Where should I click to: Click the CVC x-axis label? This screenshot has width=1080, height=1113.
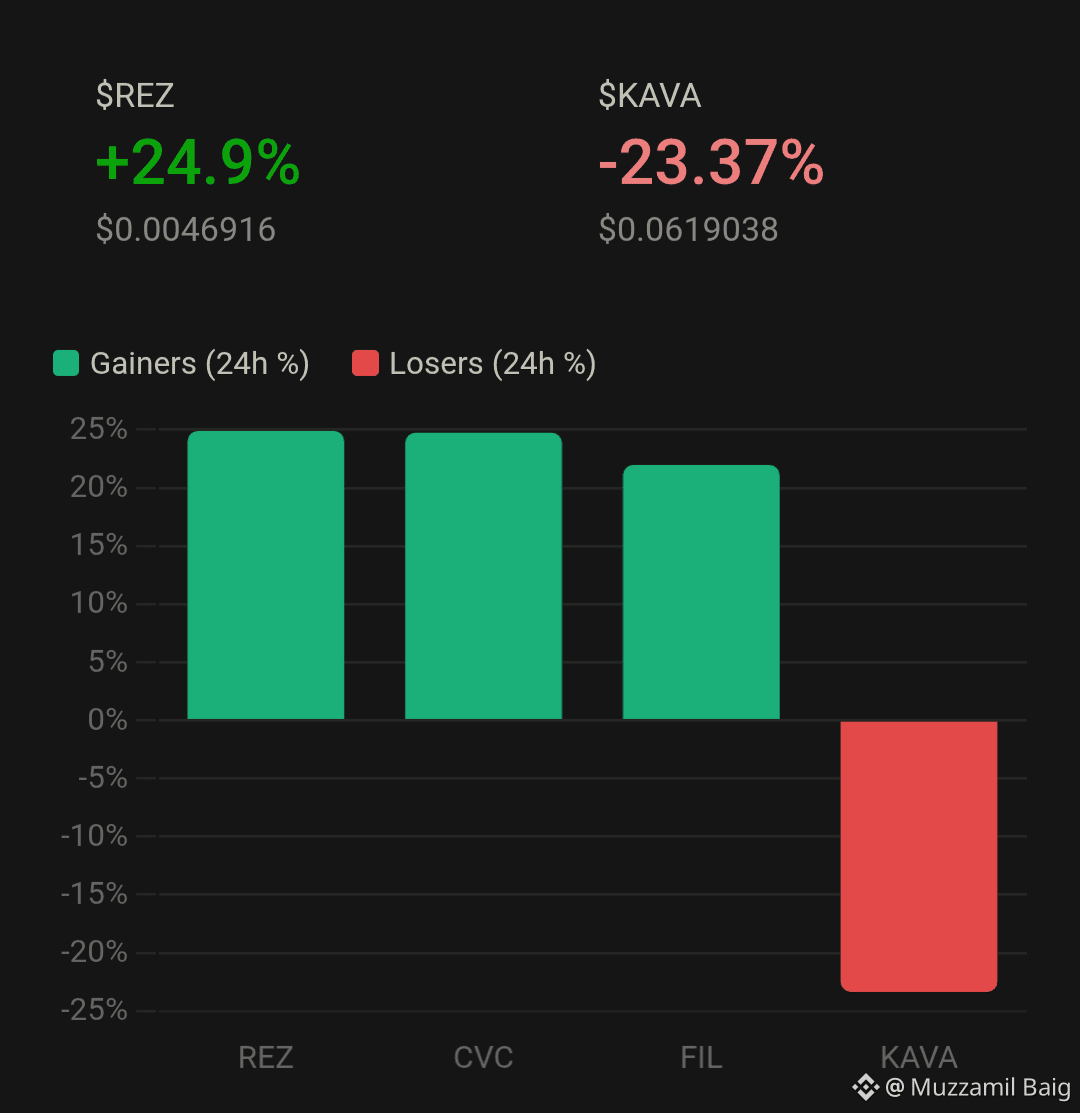483,1057
